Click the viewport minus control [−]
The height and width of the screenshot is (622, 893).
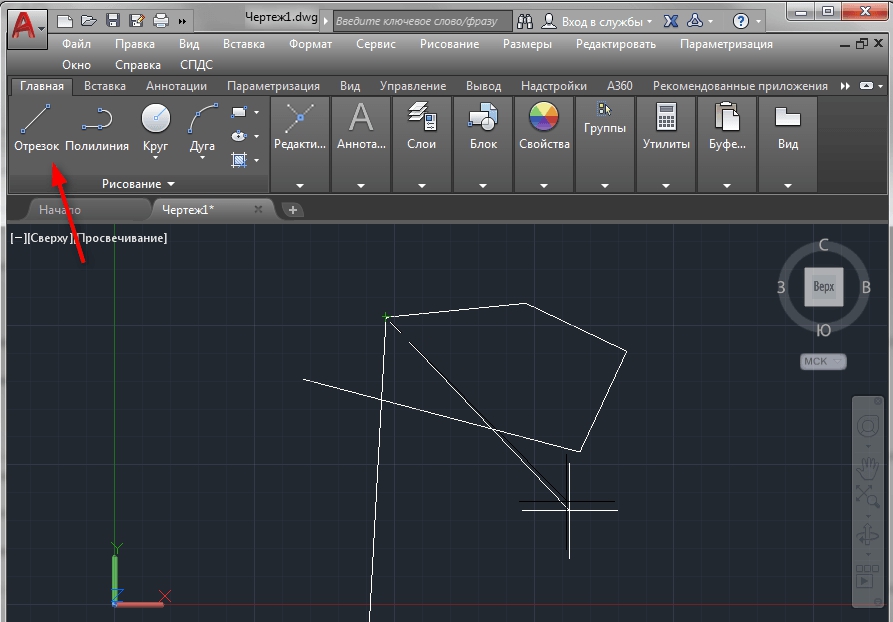click(18, 238)
